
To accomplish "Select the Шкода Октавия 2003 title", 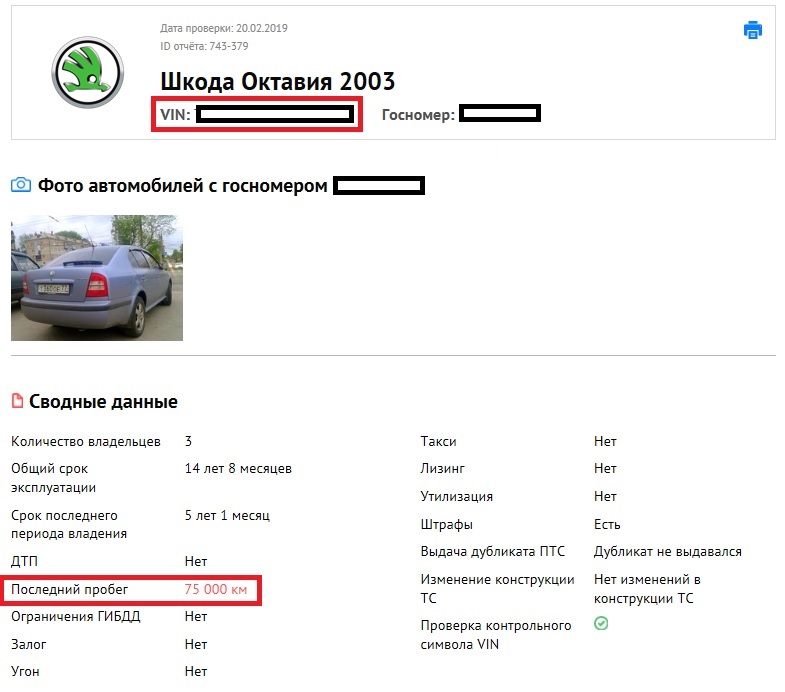I will pos(277,81).
